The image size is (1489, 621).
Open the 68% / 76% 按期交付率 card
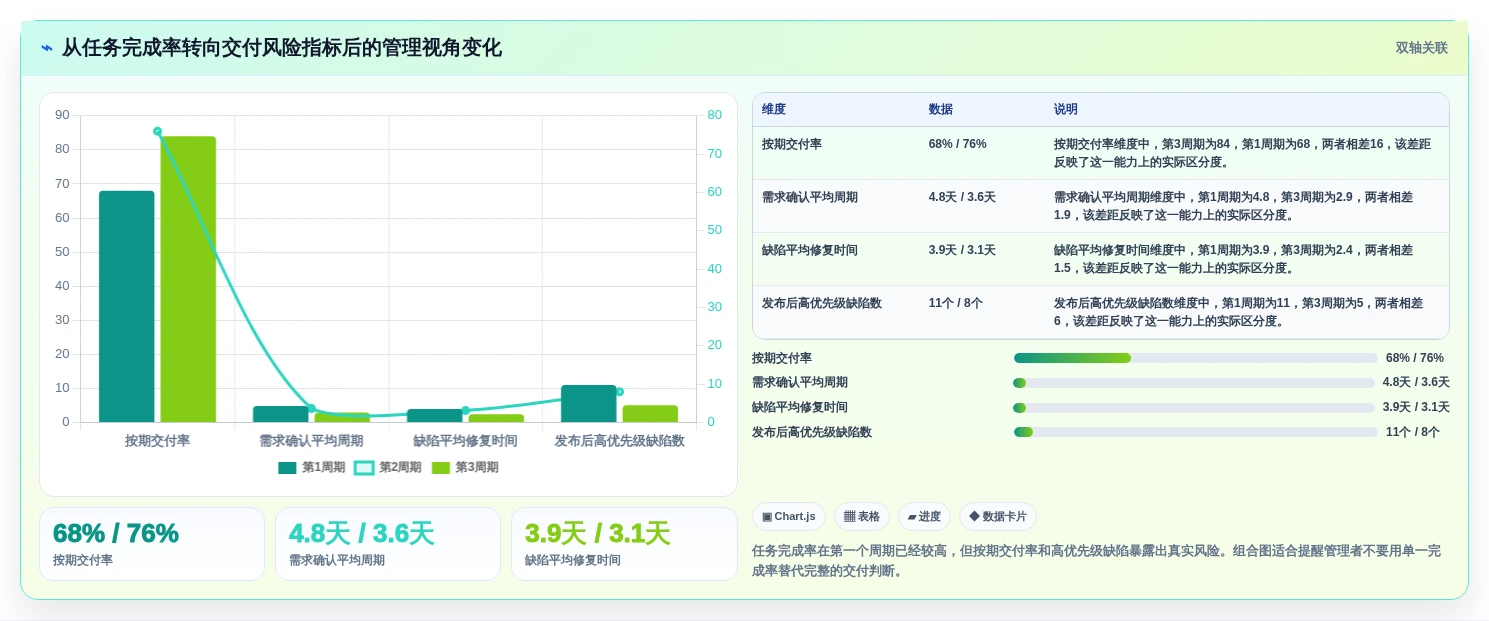point(152,544)
